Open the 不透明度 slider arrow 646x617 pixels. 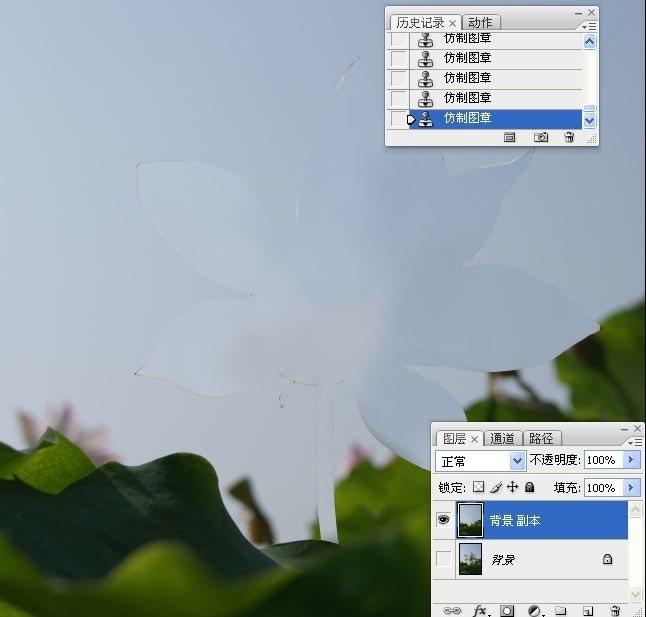click(x=632, y=460)
